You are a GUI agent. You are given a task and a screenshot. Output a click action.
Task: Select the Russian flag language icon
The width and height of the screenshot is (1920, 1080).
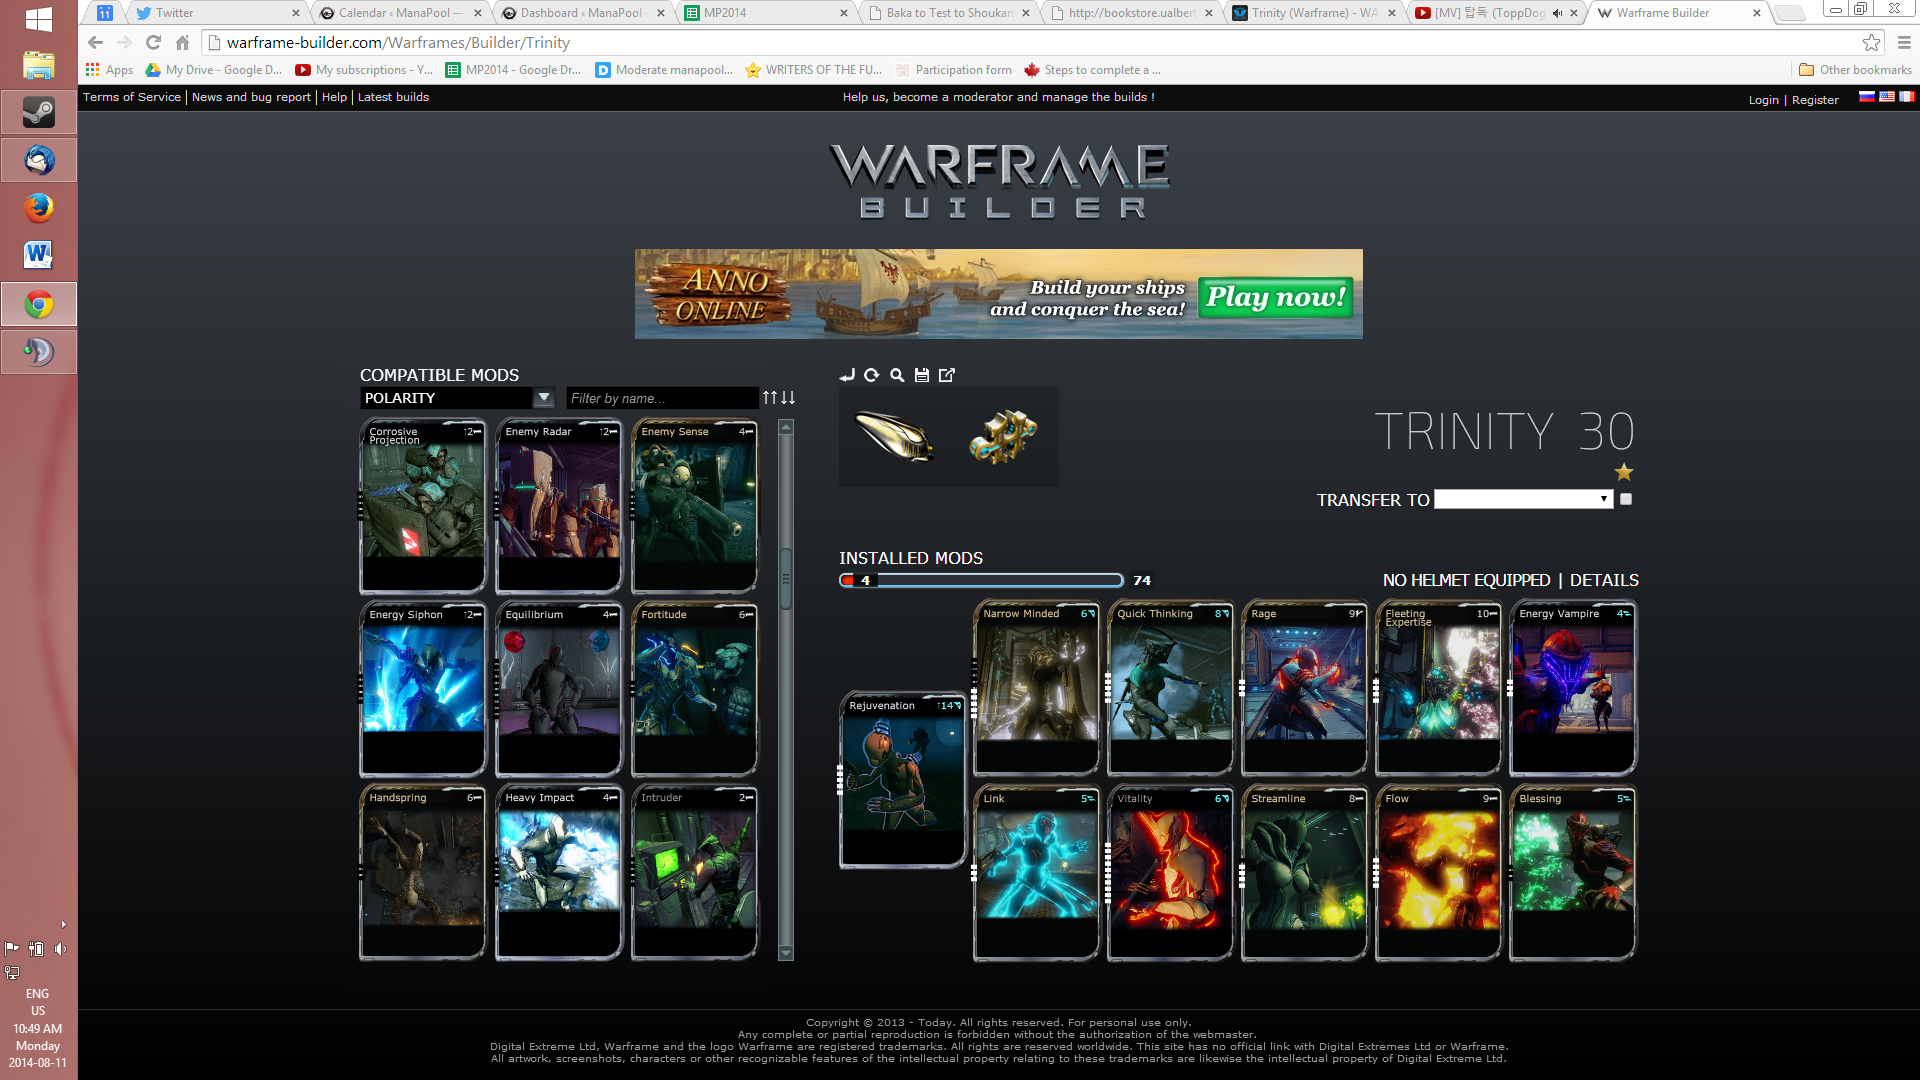pyautogui.click(x=1867, y=97)
